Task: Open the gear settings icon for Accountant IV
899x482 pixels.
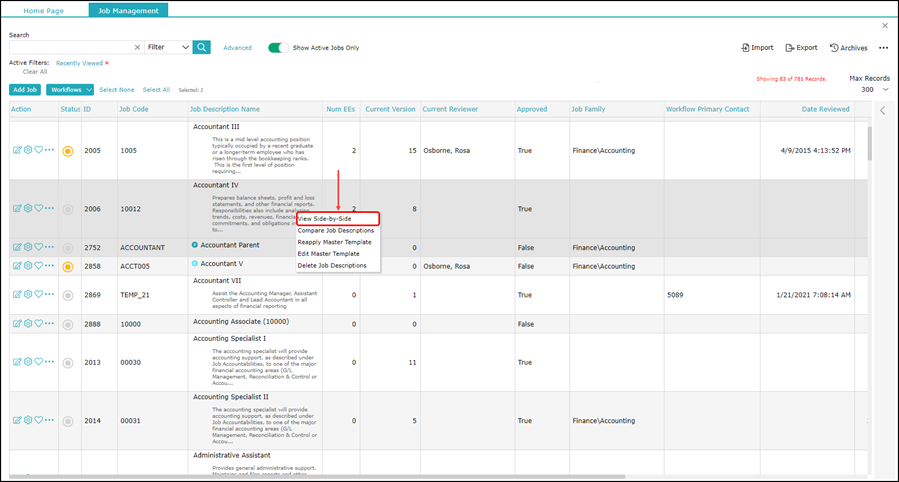Action: [28, 209]
